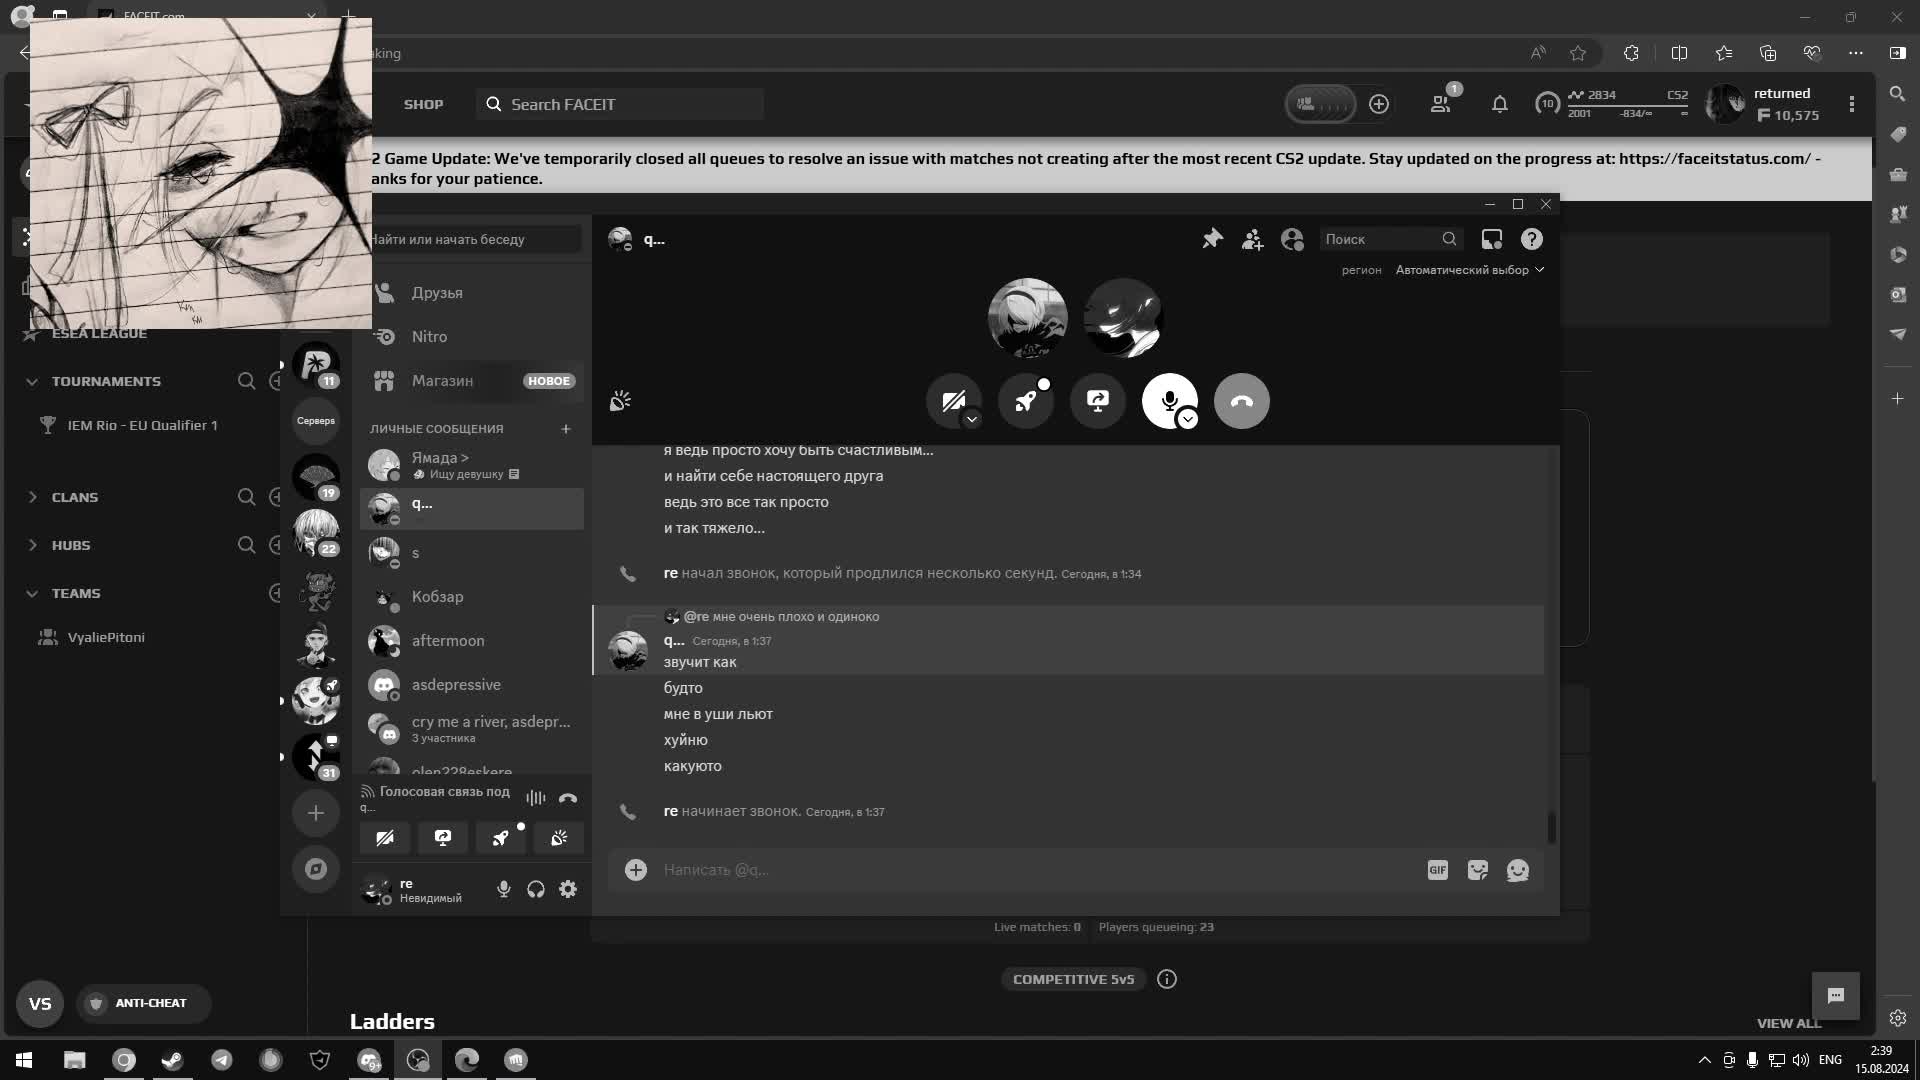Open Nitro tab in Discord
Image resolution: width=1920 pixels, height=1080 pixels.
(x=472, y=337)
